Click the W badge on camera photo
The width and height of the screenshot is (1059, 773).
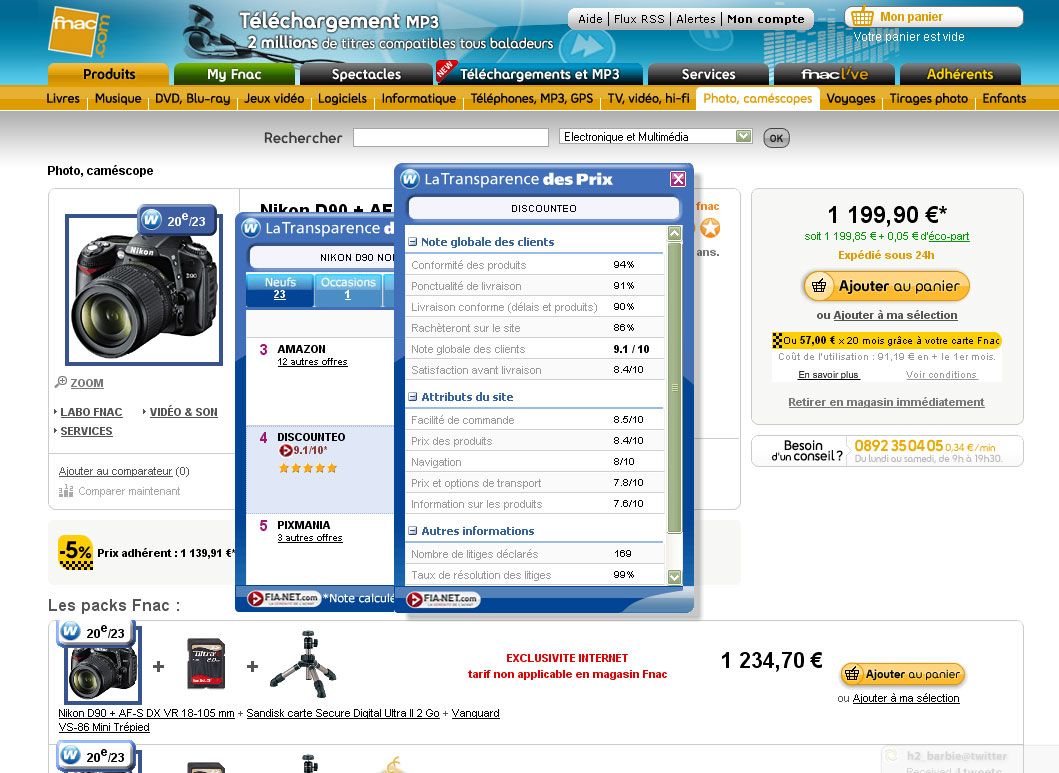point(151,219)
